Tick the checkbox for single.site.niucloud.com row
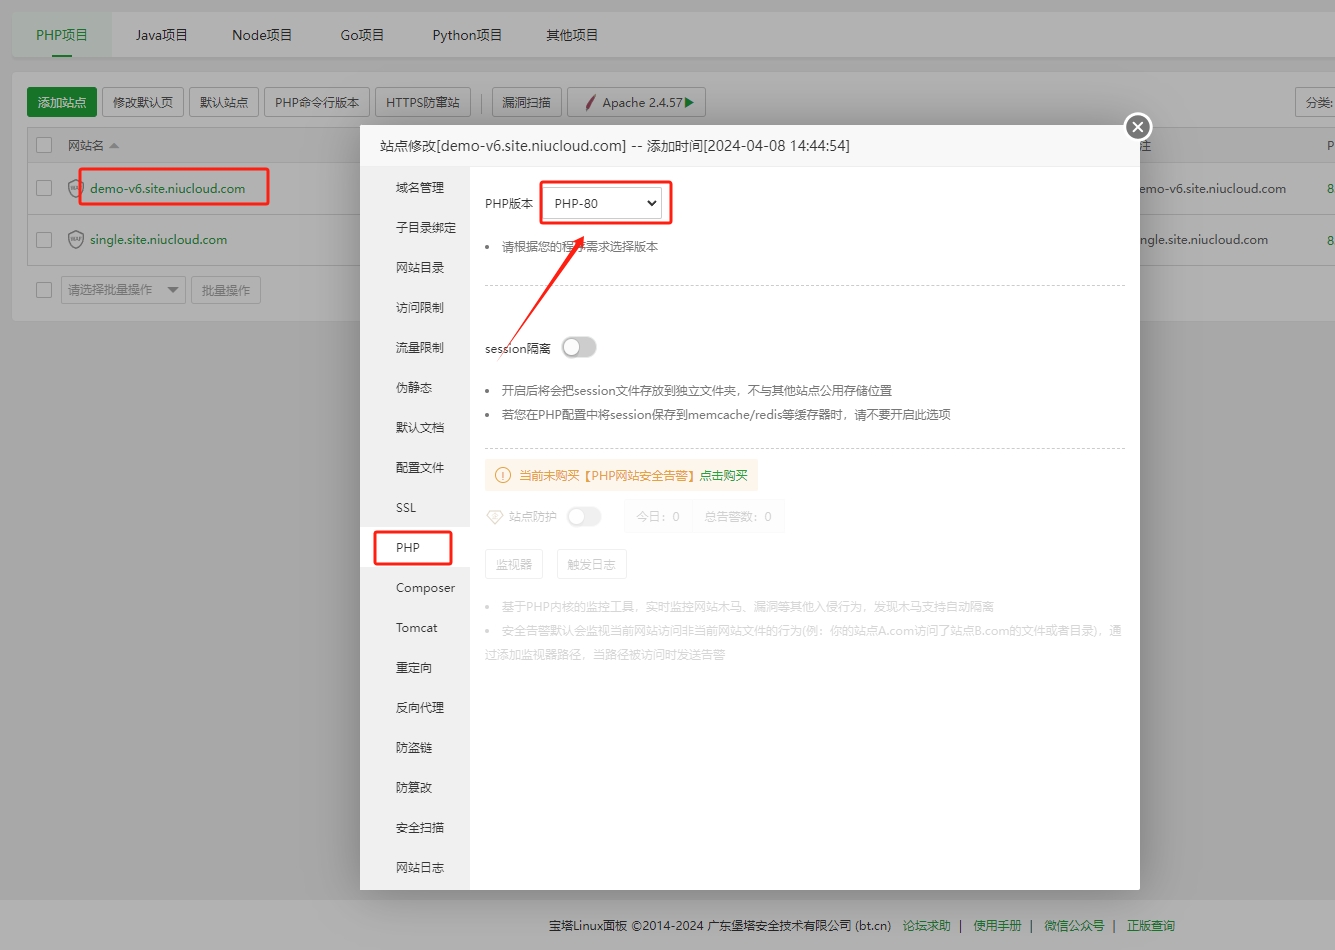Image resolution: width=1335 pixels, height=950 pixels. click(x=44, y=240)
